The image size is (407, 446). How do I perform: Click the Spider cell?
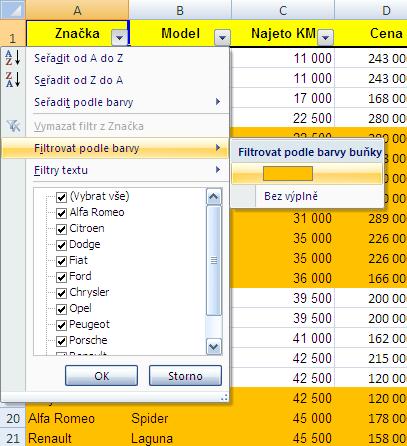(180, 418)
